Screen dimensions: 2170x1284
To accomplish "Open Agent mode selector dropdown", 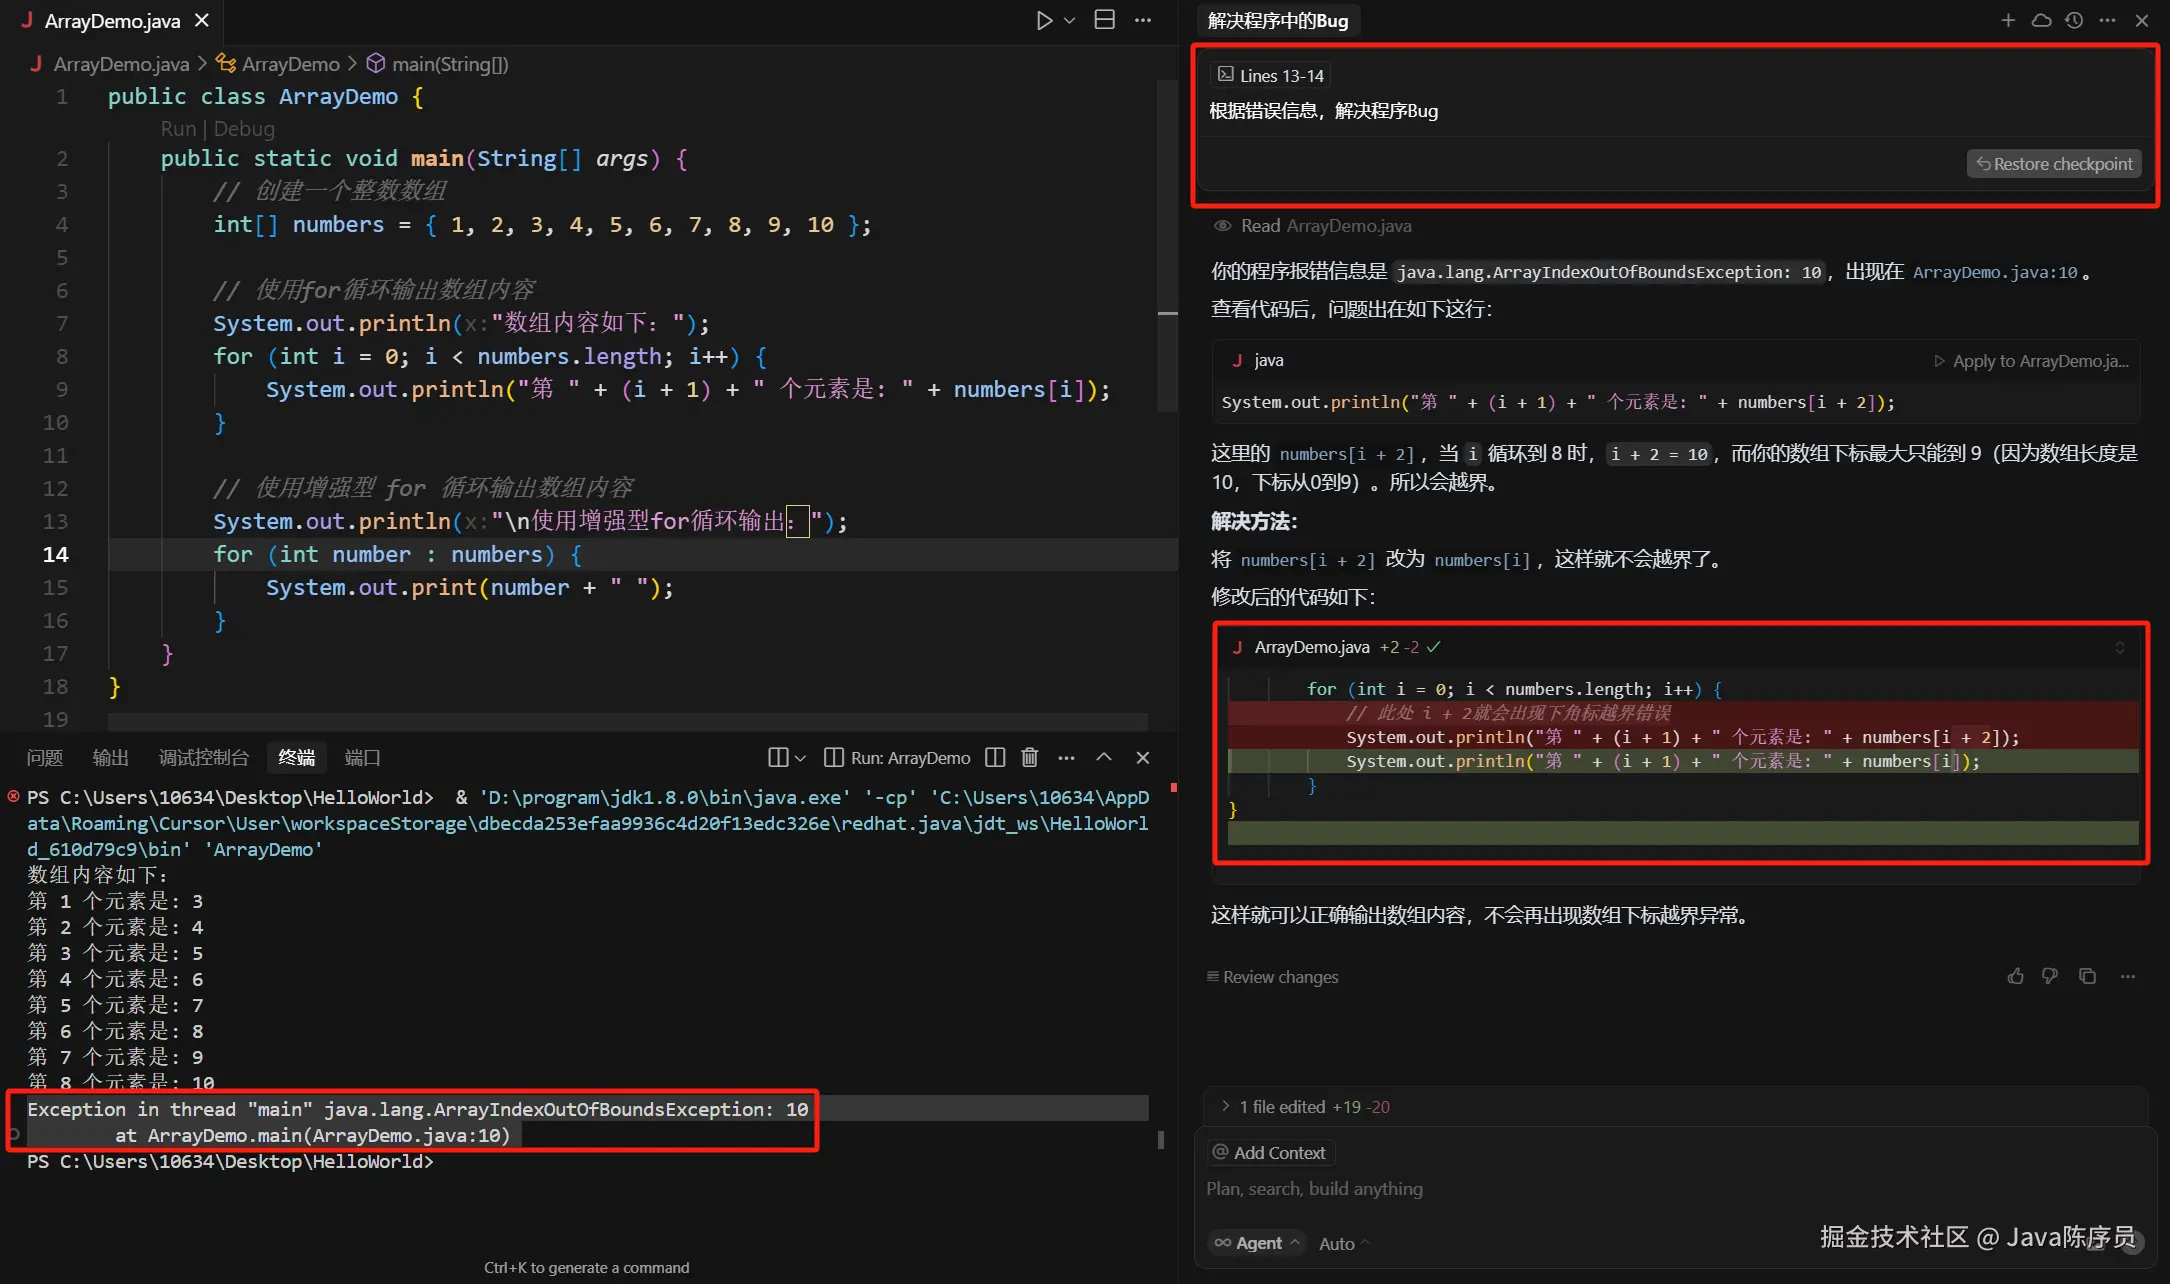I will (x=1258, y=1243).
